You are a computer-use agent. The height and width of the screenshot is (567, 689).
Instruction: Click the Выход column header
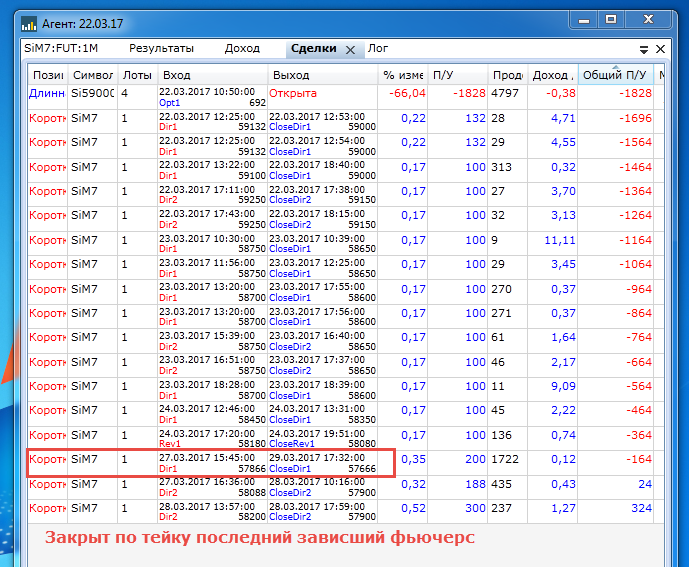[x=322, y=75]
